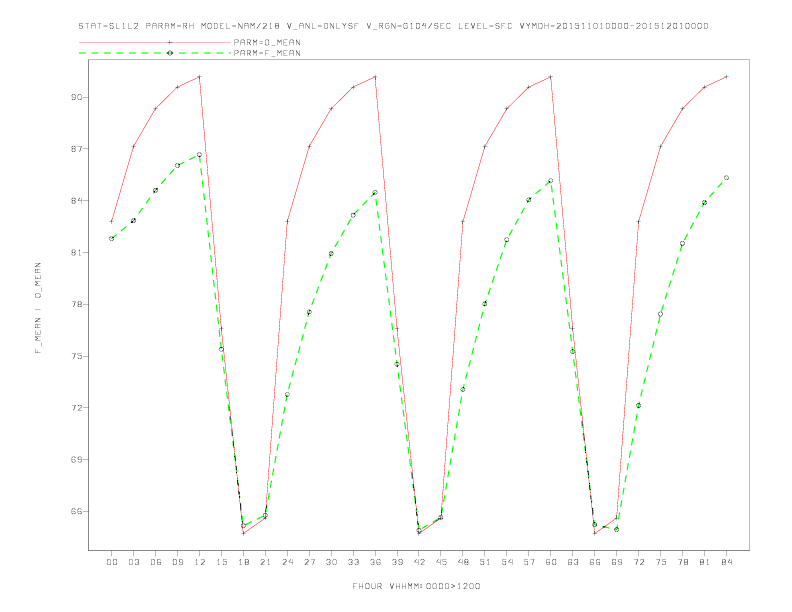Click the x-axis tick label 39
This screenshot has width=792, height=612.
pyautogui.click(x=397, y=562)
